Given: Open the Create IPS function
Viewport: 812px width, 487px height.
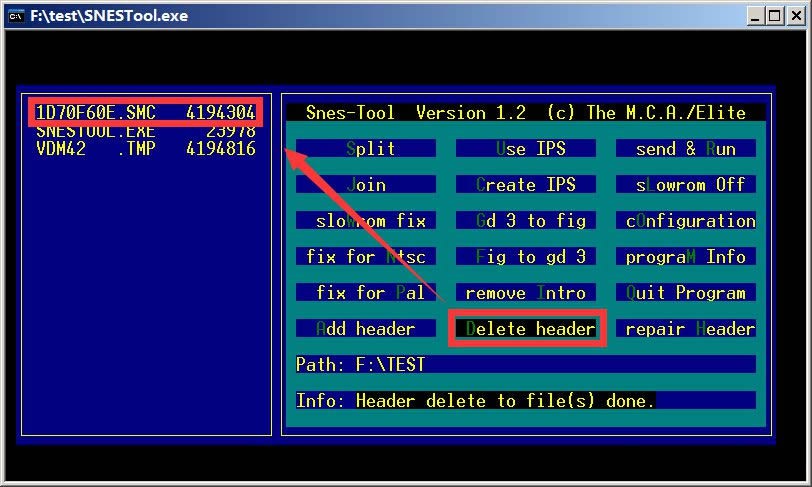Looking at the screenshot, I should pos(526,185).
